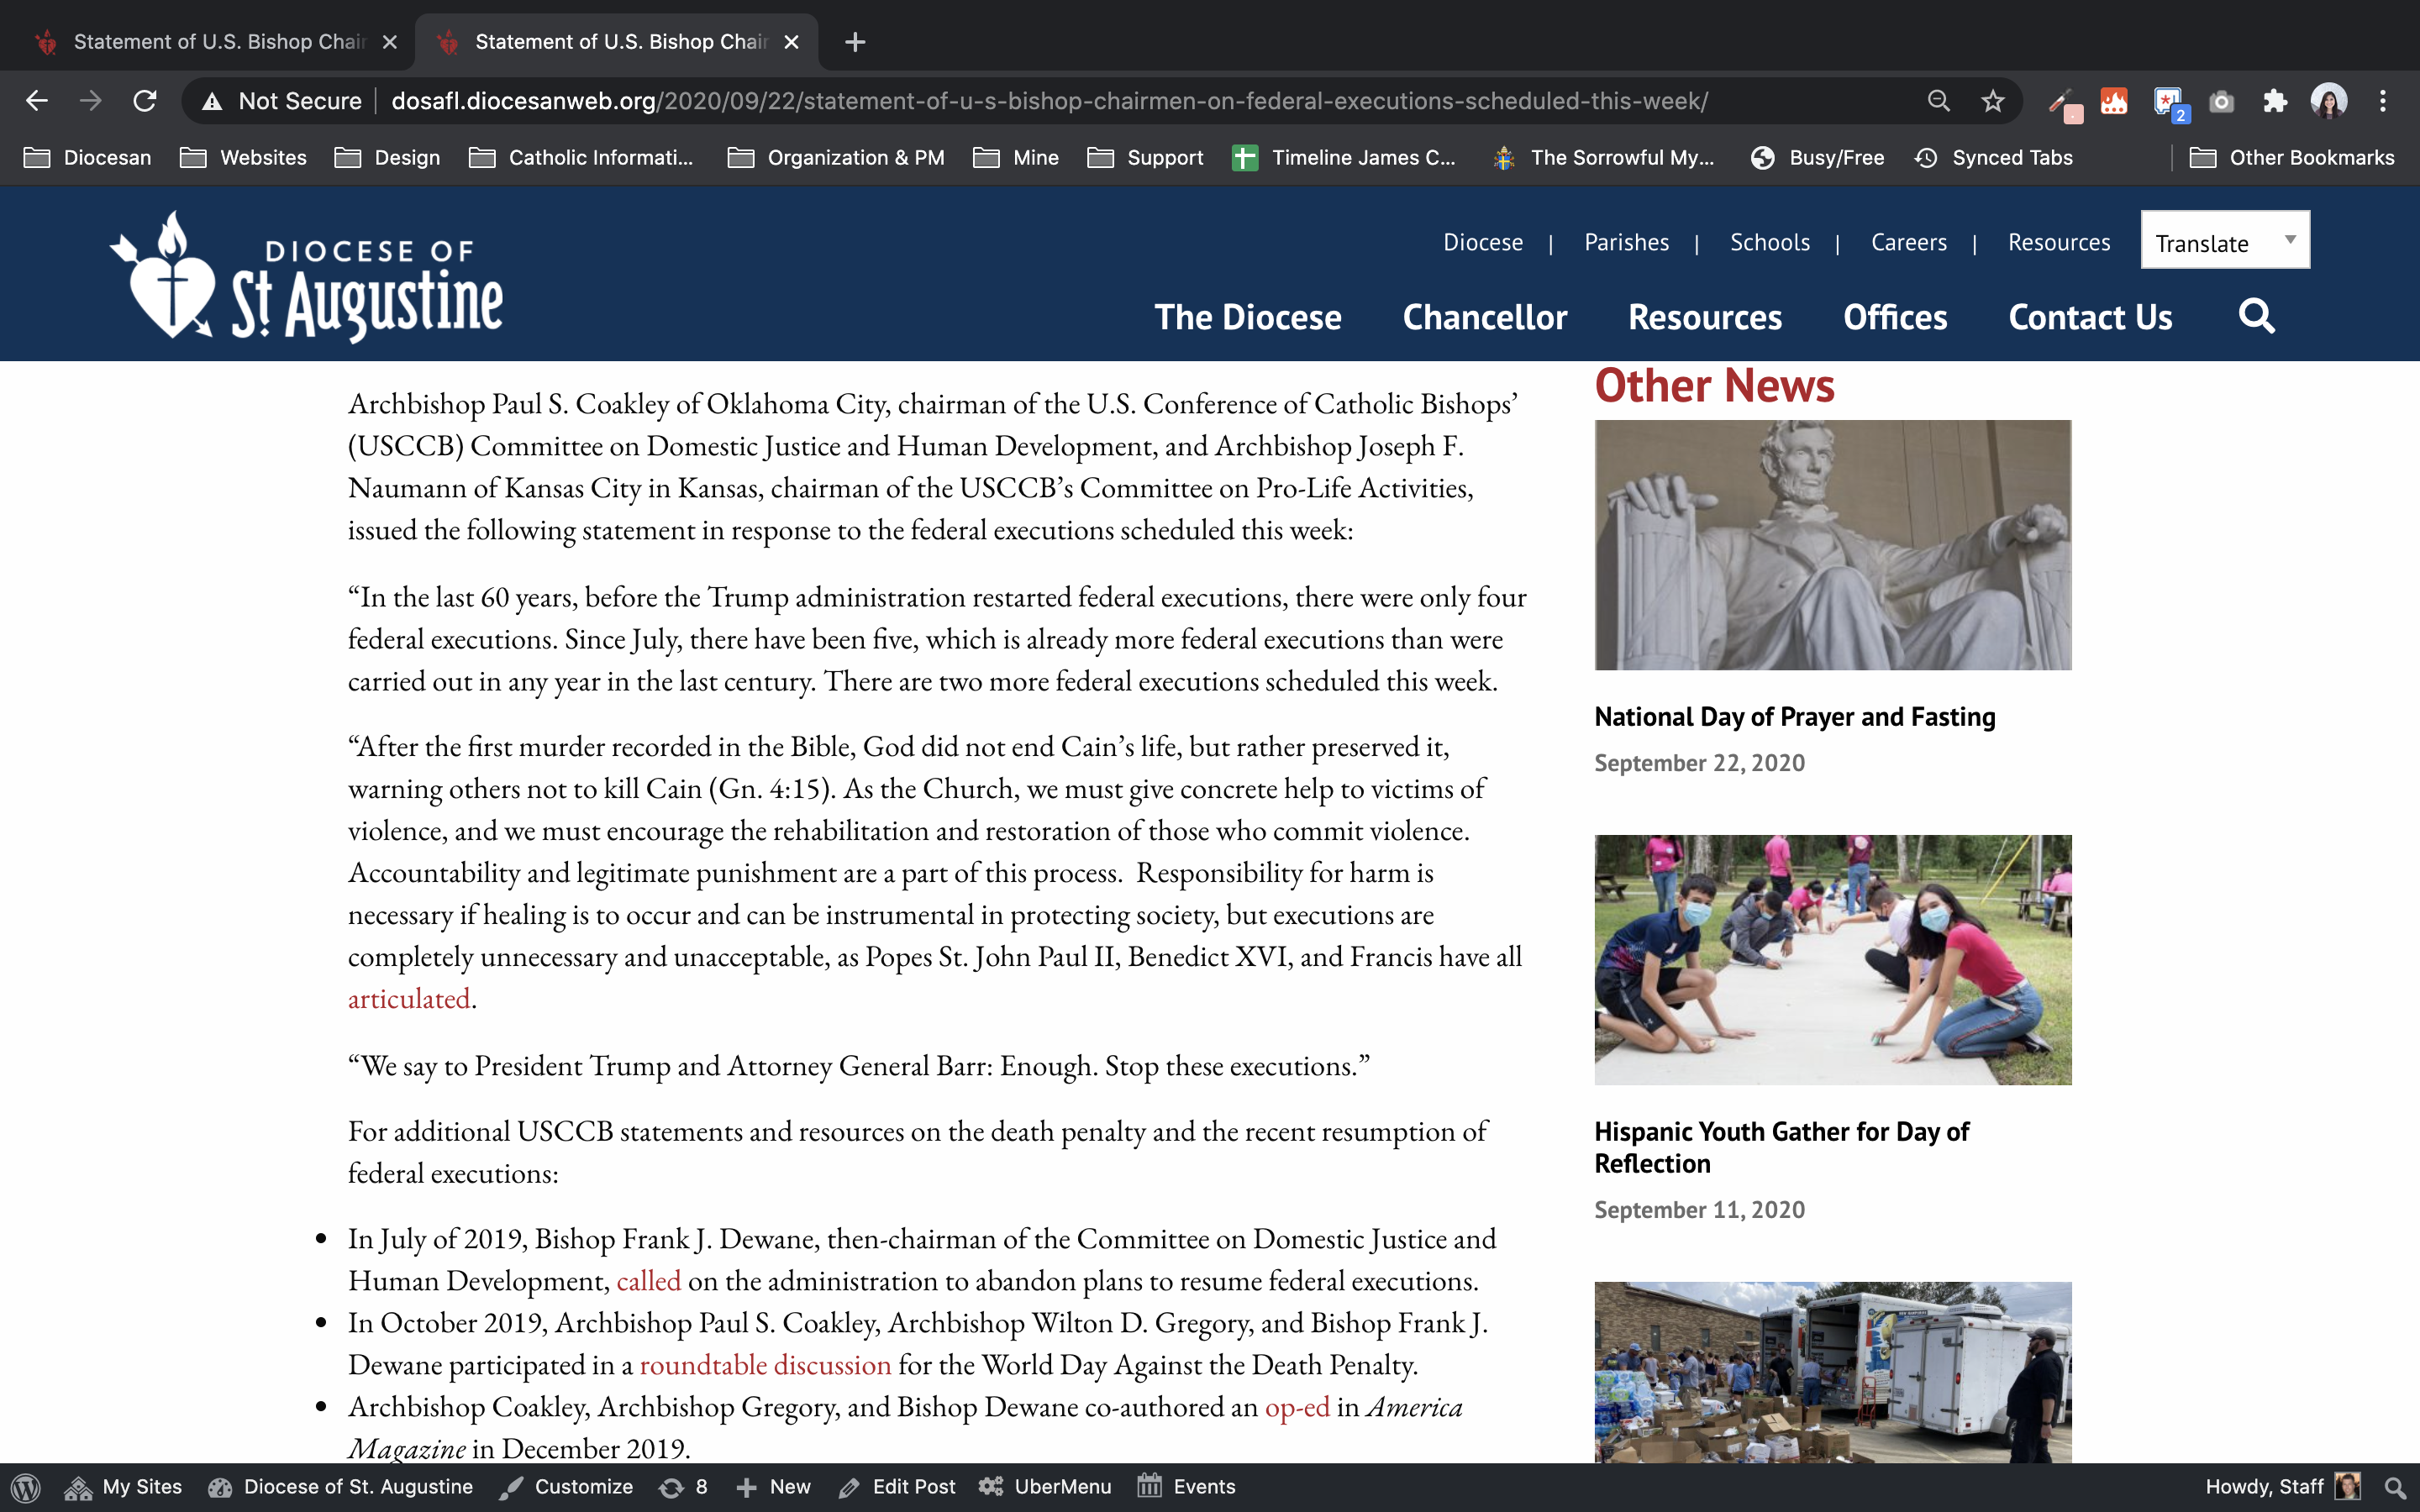Open The Diocese navigation menu
The image size is (2420, 1512).
click(x=1247, y=318)
